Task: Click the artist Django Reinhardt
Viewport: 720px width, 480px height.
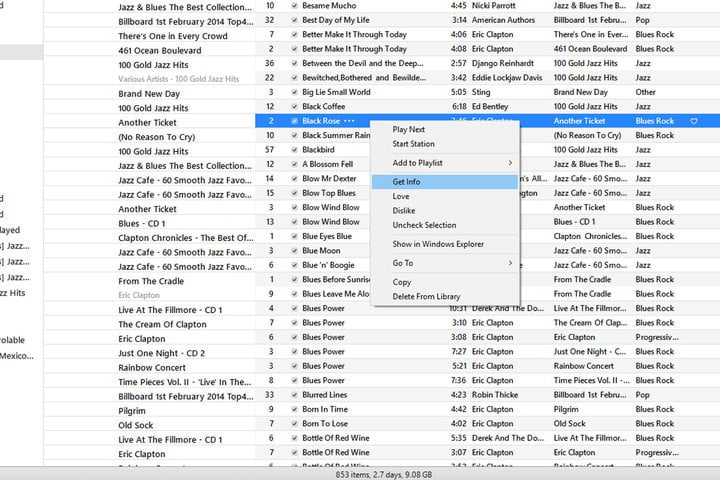Action: click(x=503, y=63)
